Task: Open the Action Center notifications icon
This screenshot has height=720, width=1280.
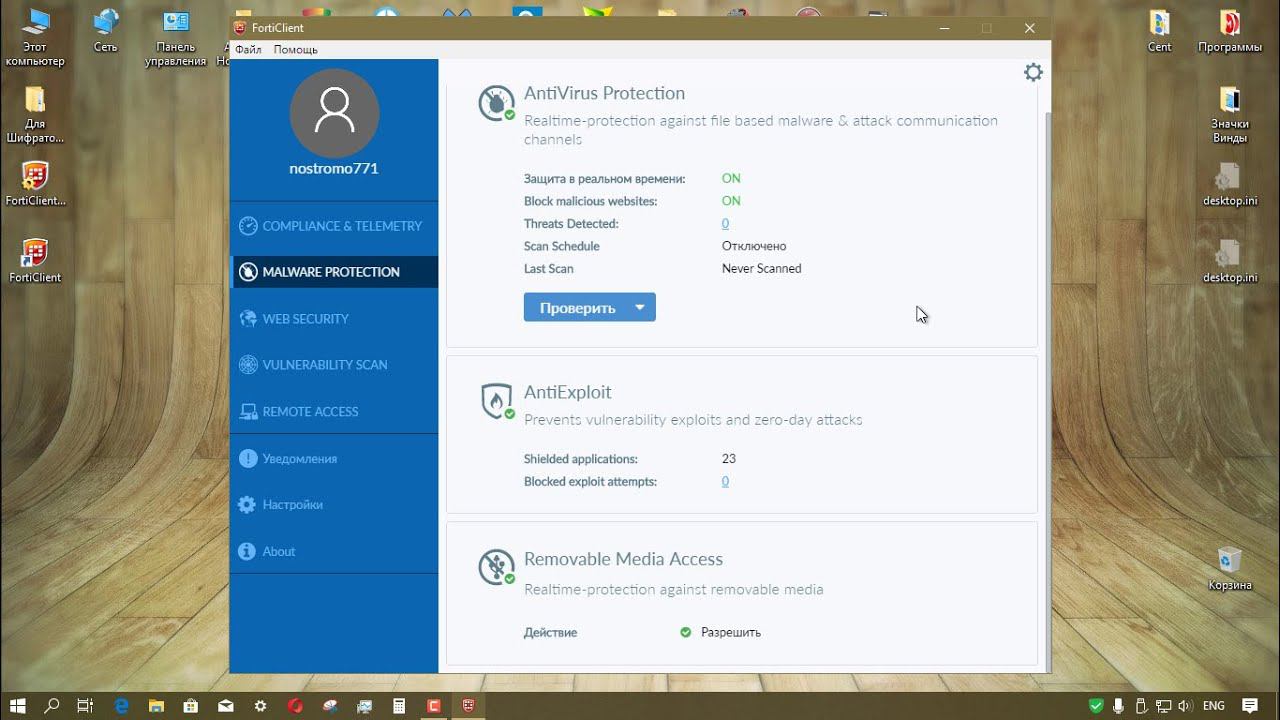Action: tap(1249, 705)
